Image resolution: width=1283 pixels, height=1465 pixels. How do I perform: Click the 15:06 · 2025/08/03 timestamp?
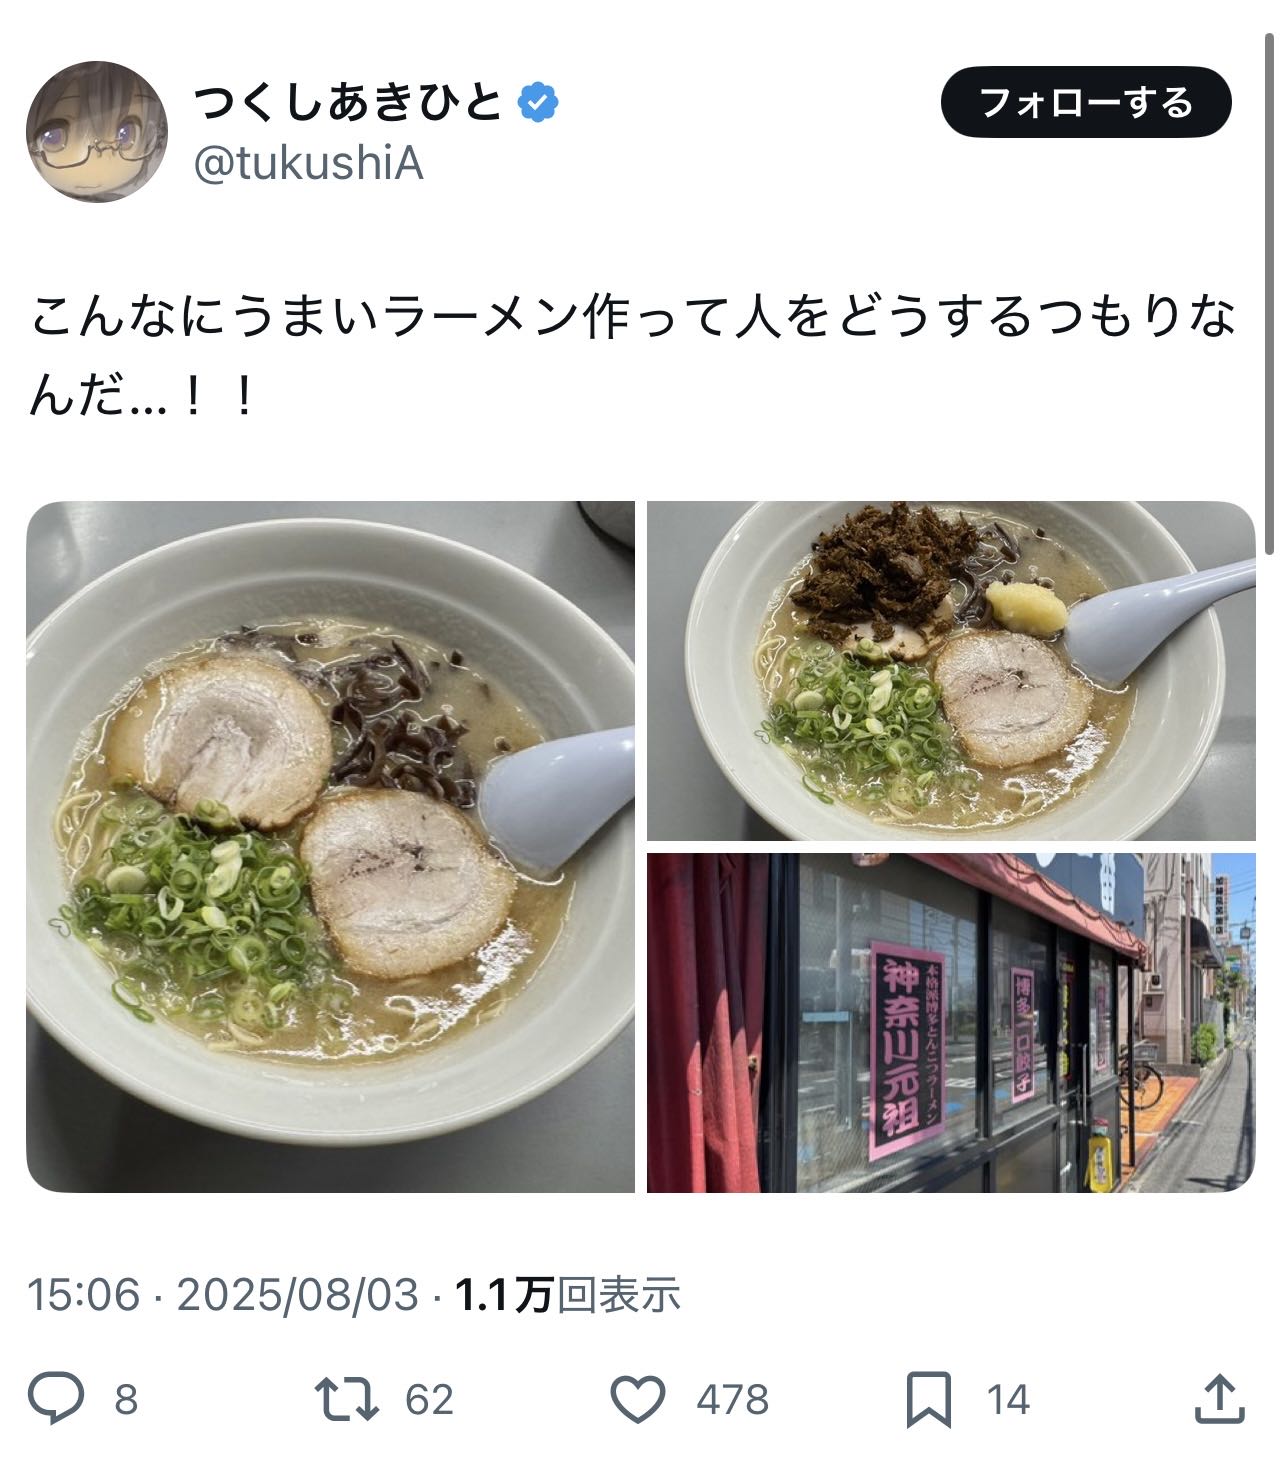[222, 1295]
